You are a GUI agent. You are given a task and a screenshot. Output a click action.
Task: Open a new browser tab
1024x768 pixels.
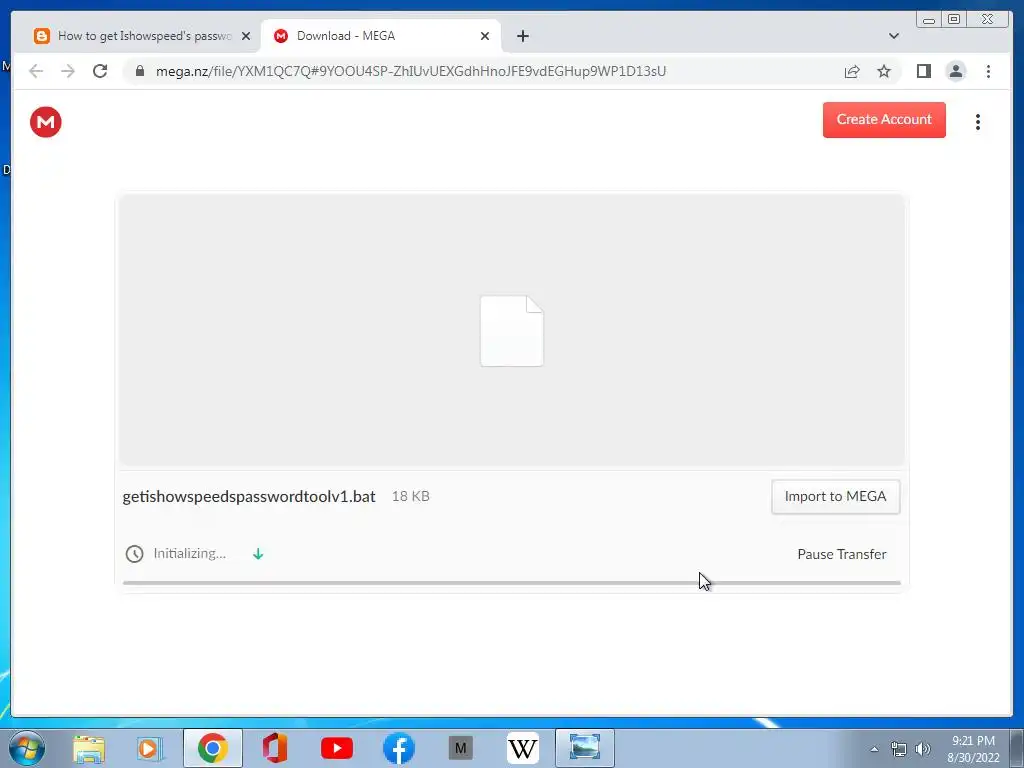(522, 36)
